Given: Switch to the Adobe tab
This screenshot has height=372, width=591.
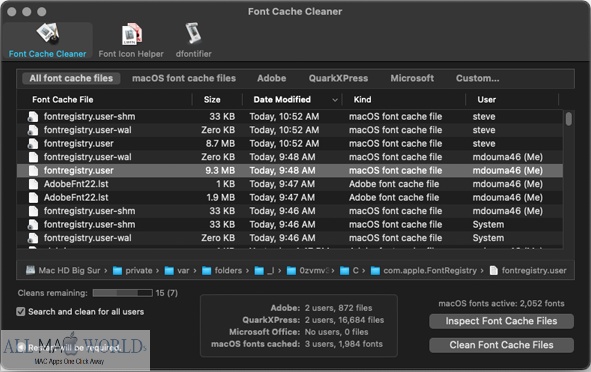Looking at the screenshot, I should pyautogui.click(x=271, y=78).
